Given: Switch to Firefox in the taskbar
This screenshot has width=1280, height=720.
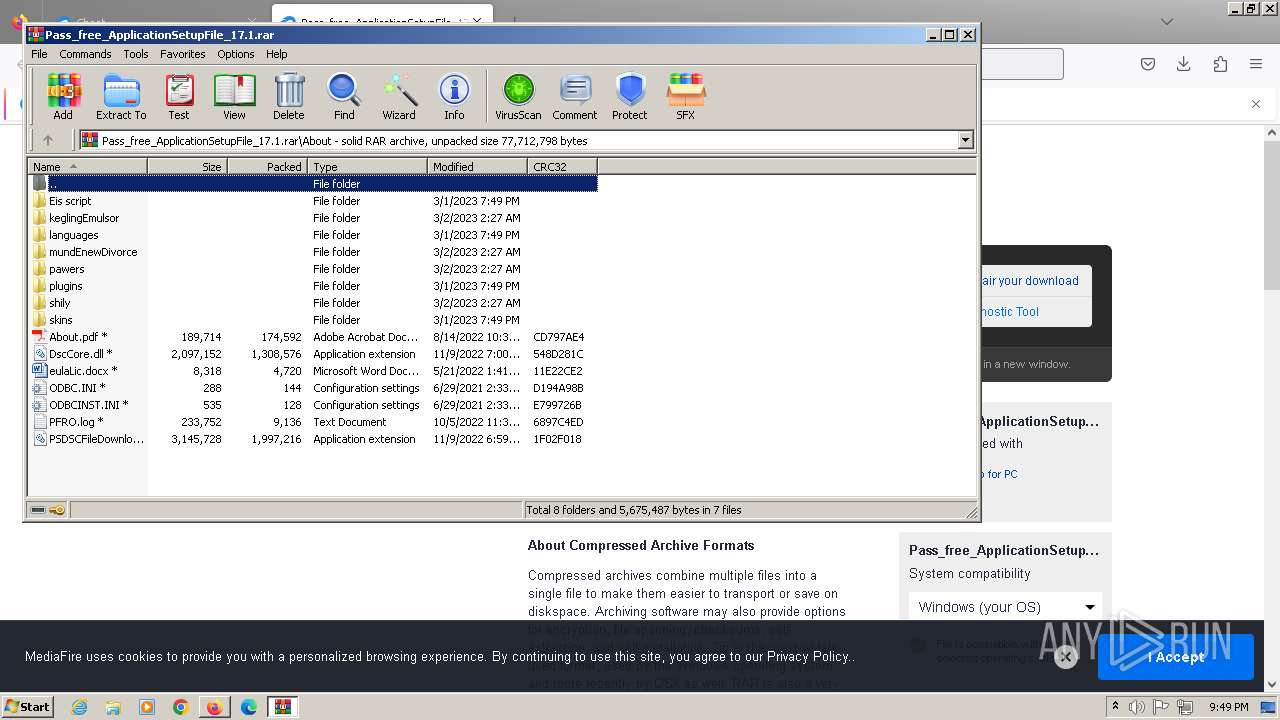Looking at the screenshot, I should tap(214, 707).
